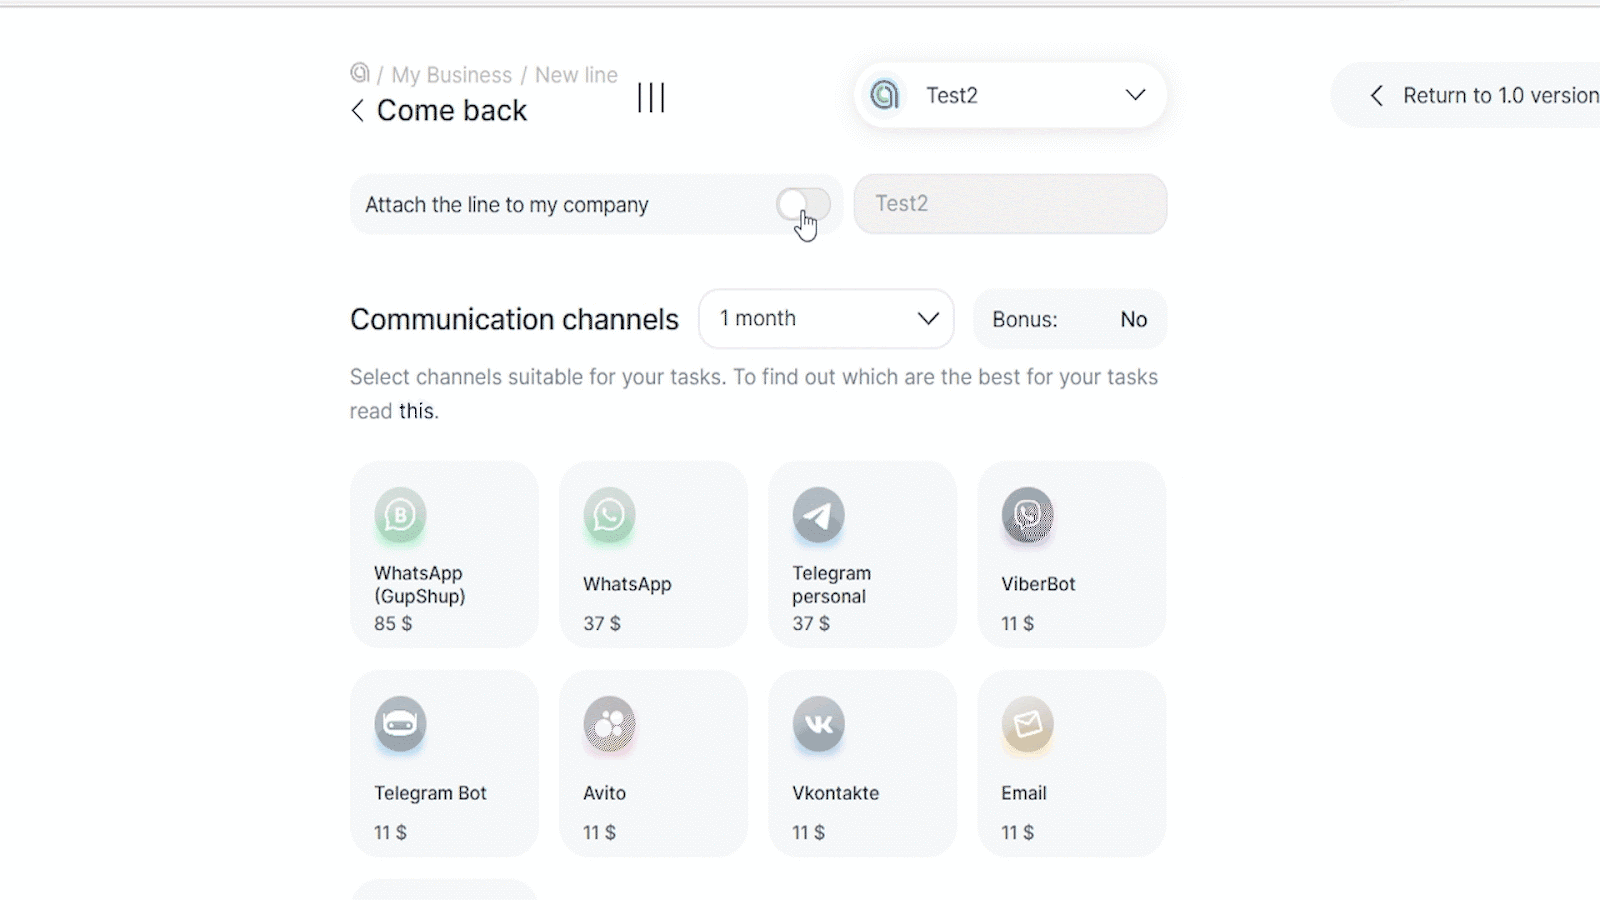Open the Test2 company dropdown

pyautogui.click(x=1010, y=95)
